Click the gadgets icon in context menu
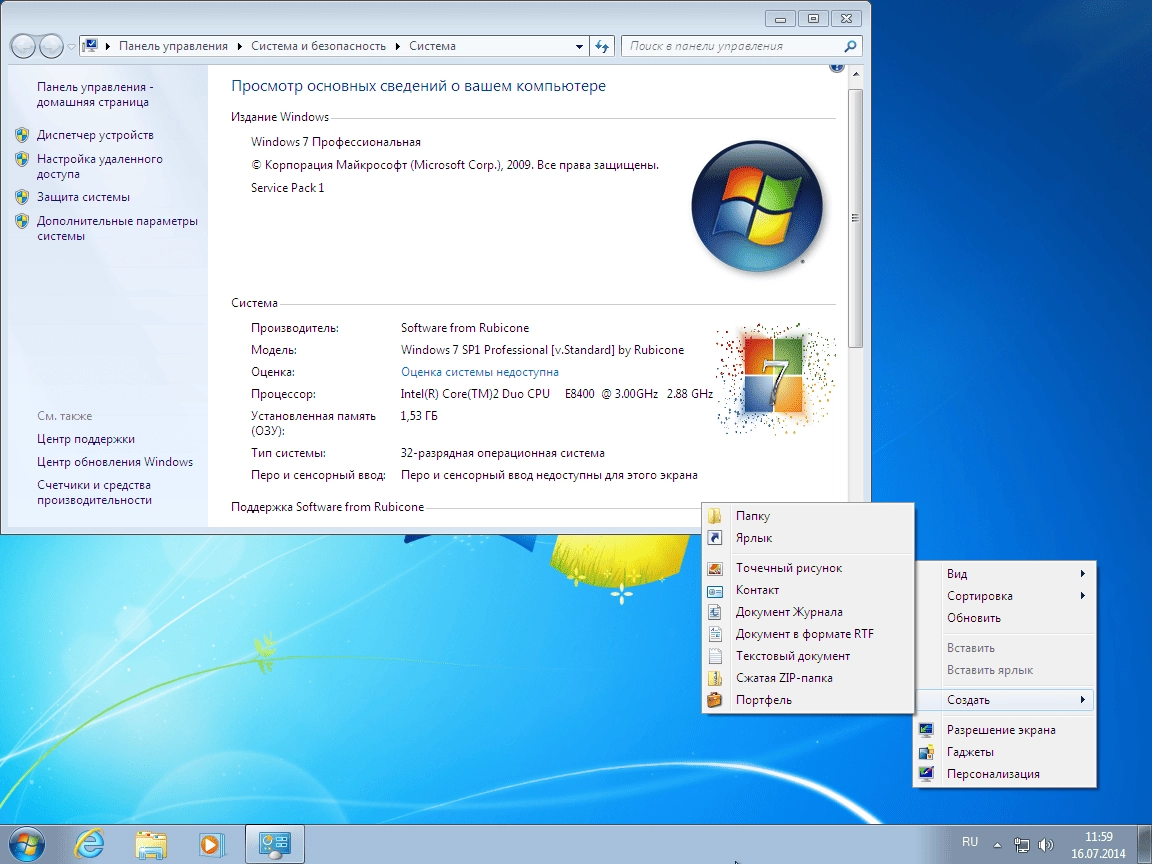1152x864 pixels. tap(926, 752)
